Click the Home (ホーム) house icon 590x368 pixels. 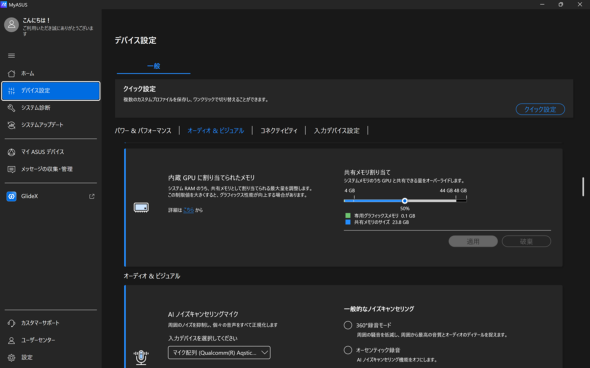[11, 73]
